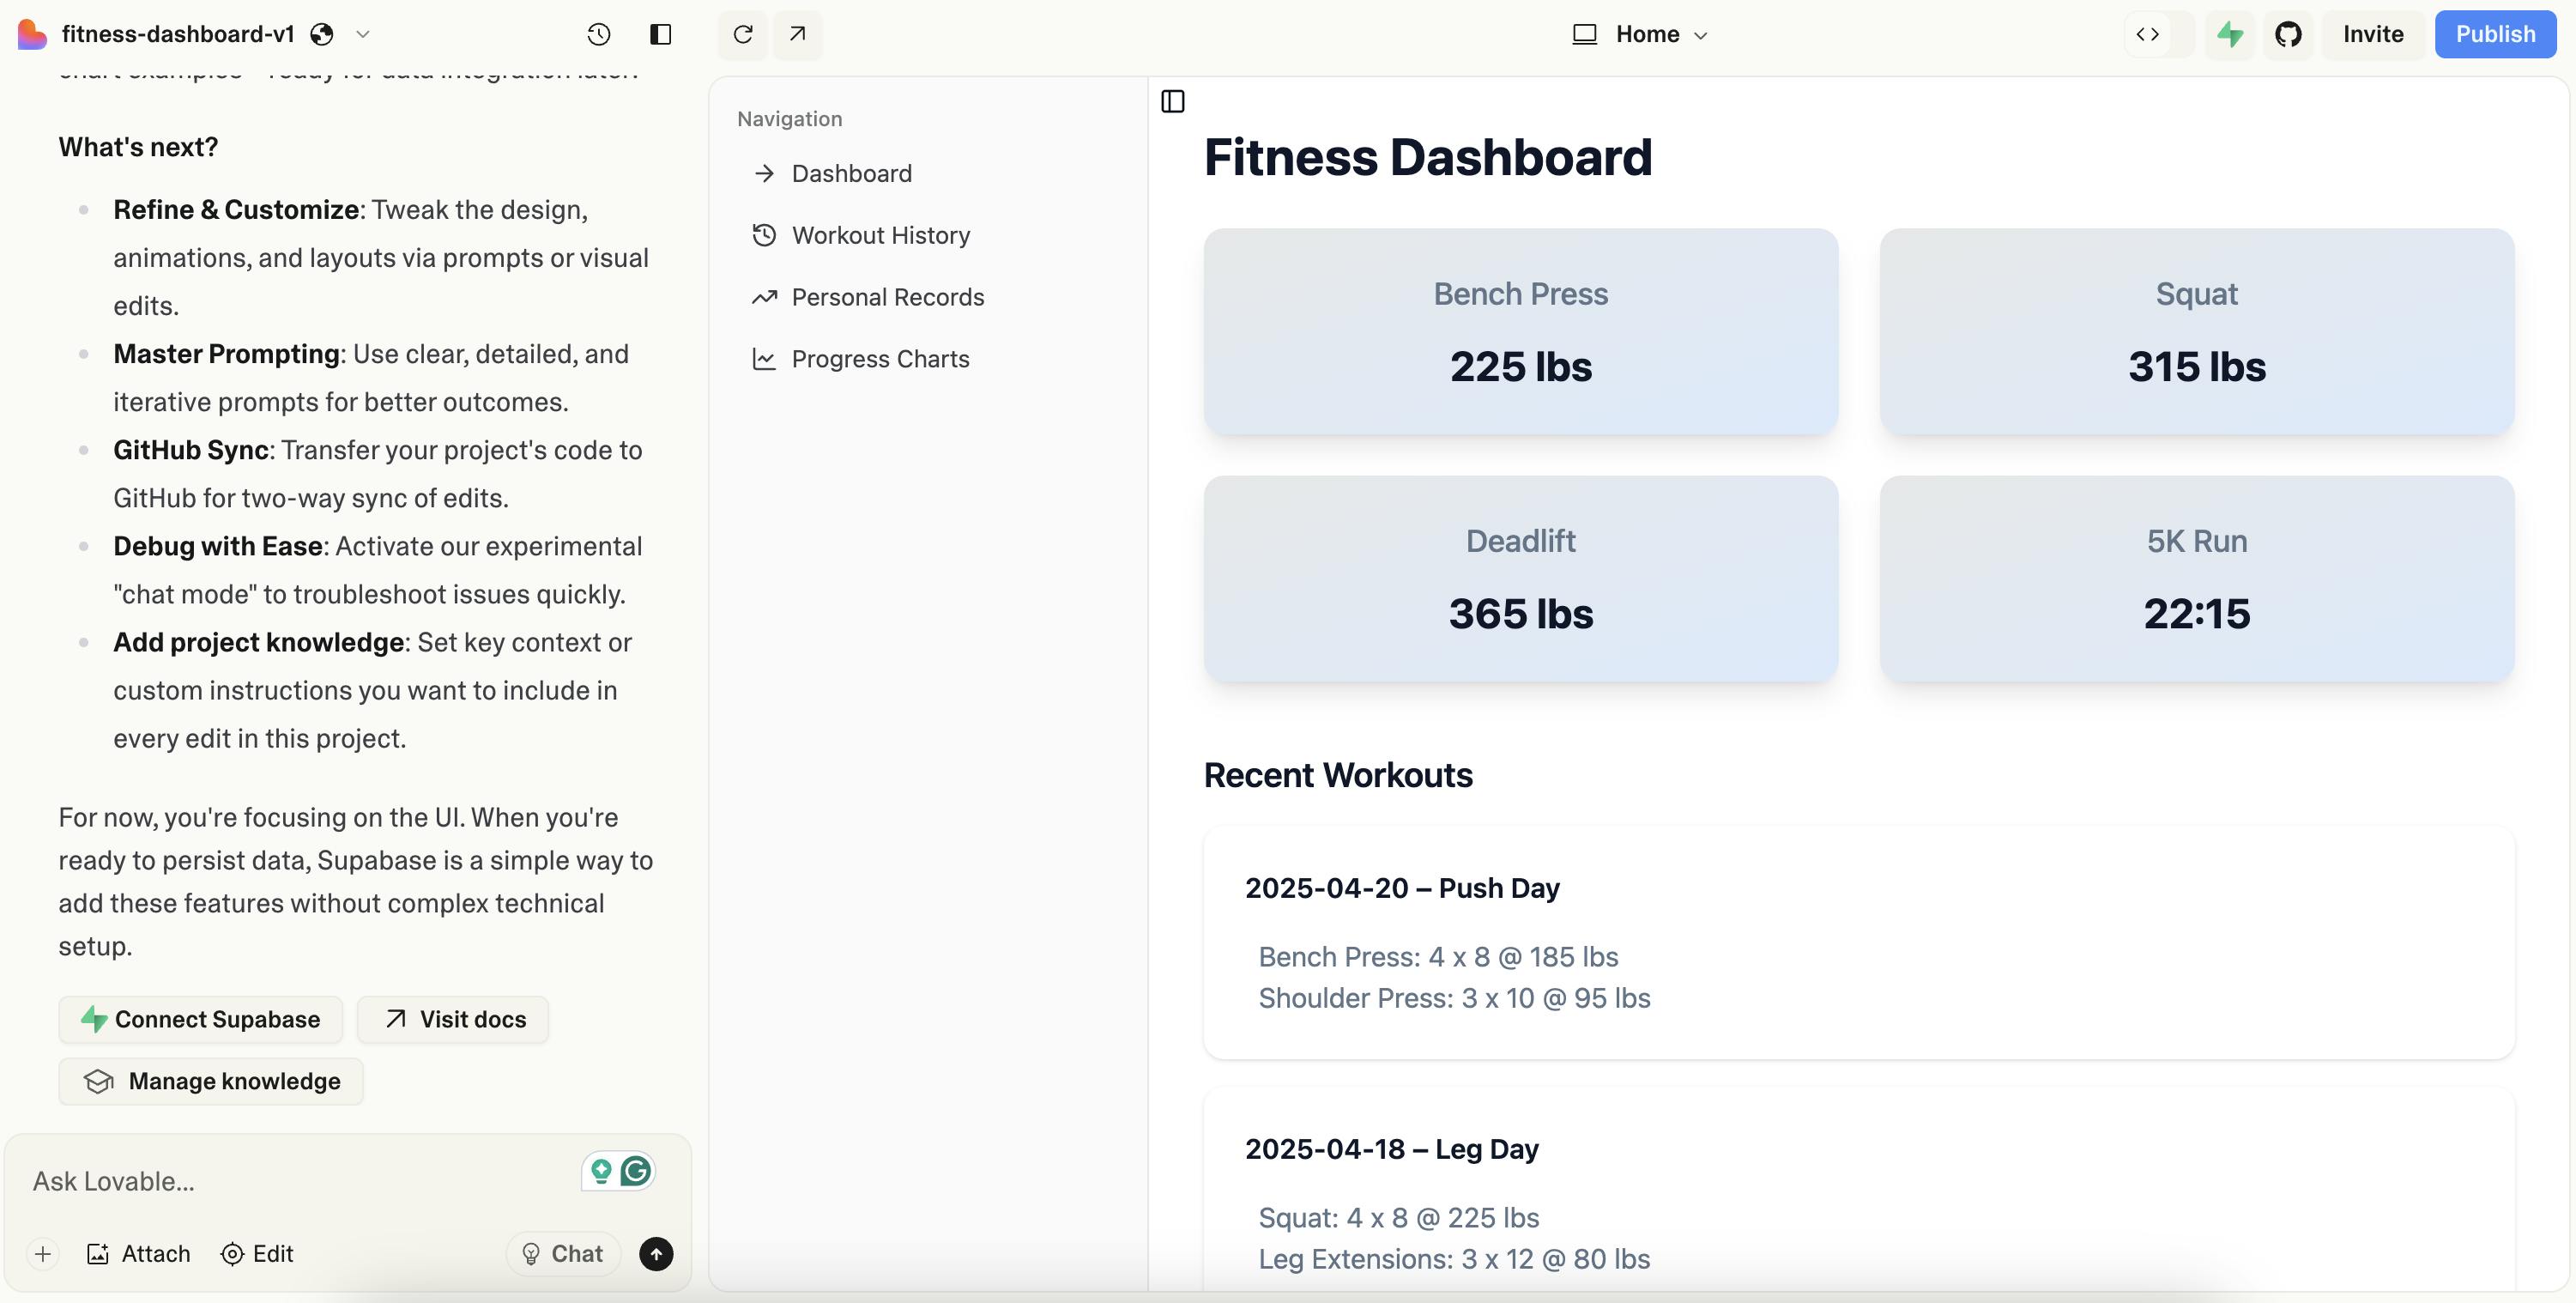Click the Connect Supabase button
The height and width of the screenshot is (1303, 2576).
[x=200, y=1019]
